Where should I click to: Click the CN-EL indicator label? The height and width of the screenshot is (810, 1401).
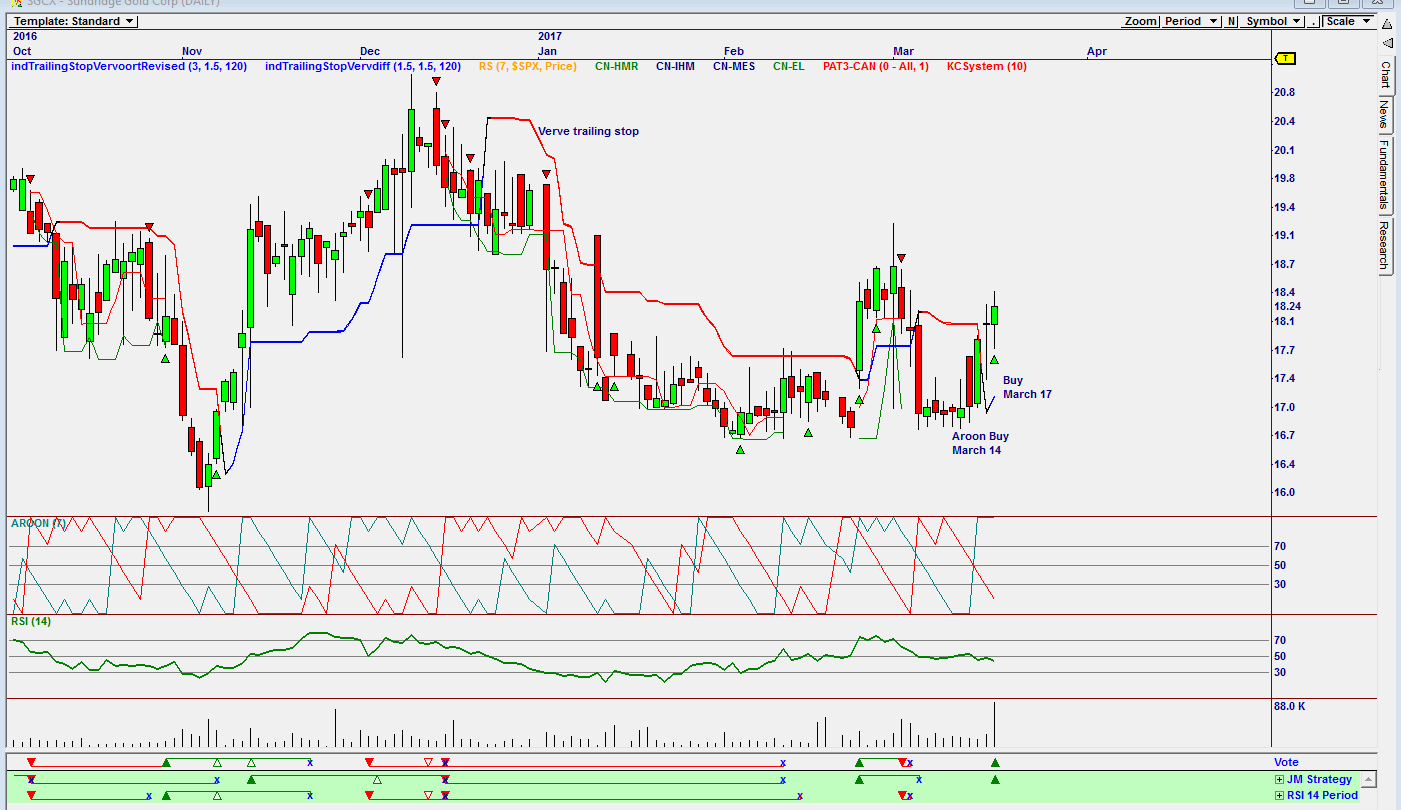tap(789, 67)
